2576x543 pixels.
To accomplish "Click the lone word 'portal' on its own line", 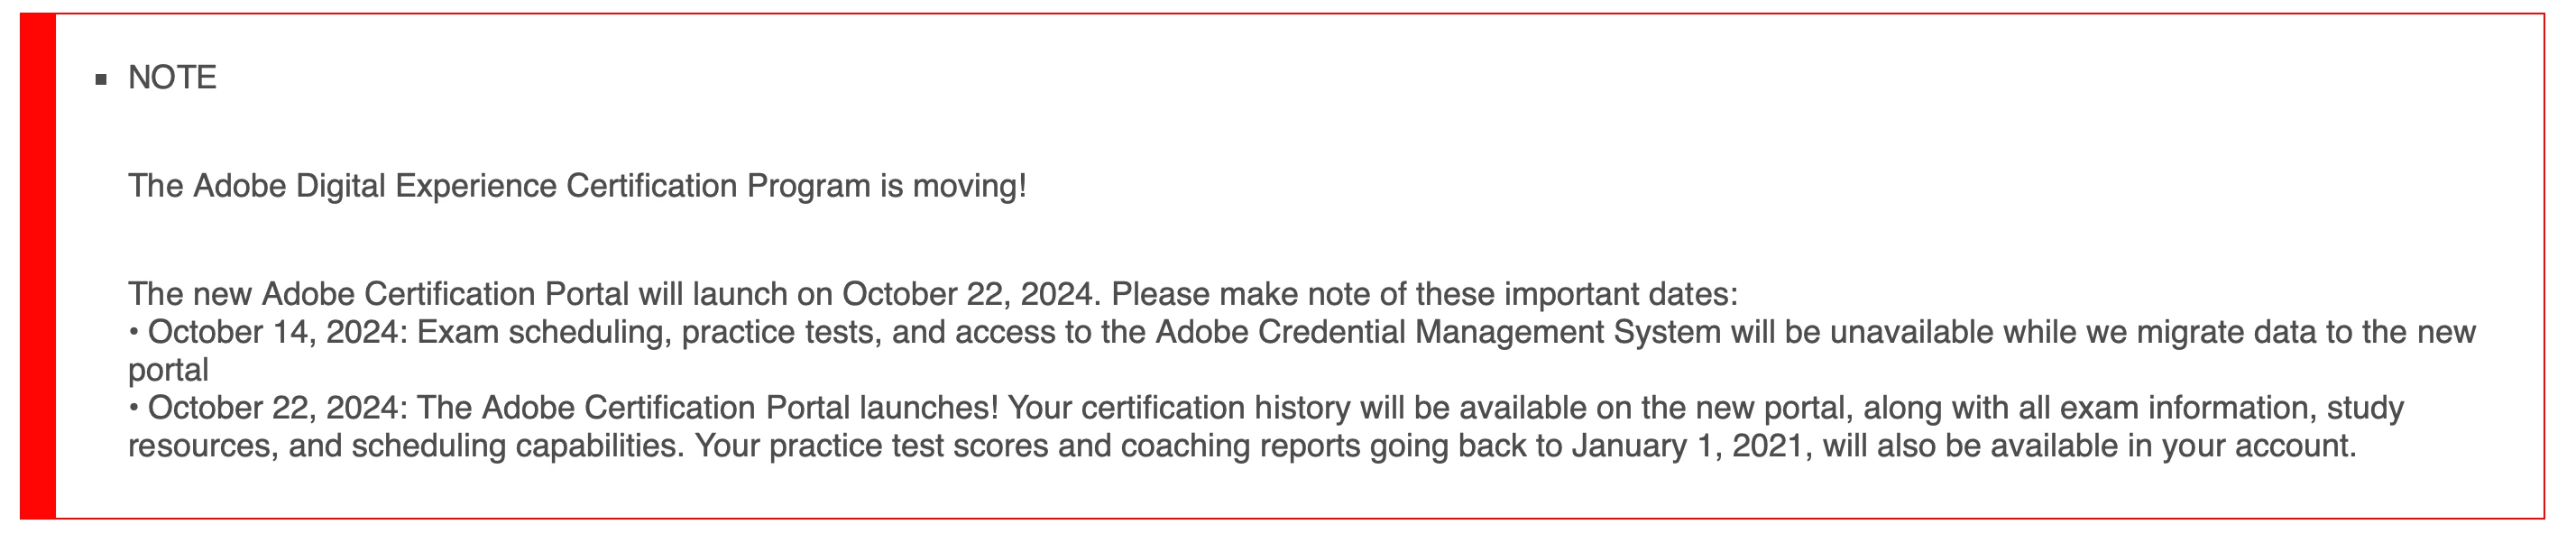I will coord(168,370).
